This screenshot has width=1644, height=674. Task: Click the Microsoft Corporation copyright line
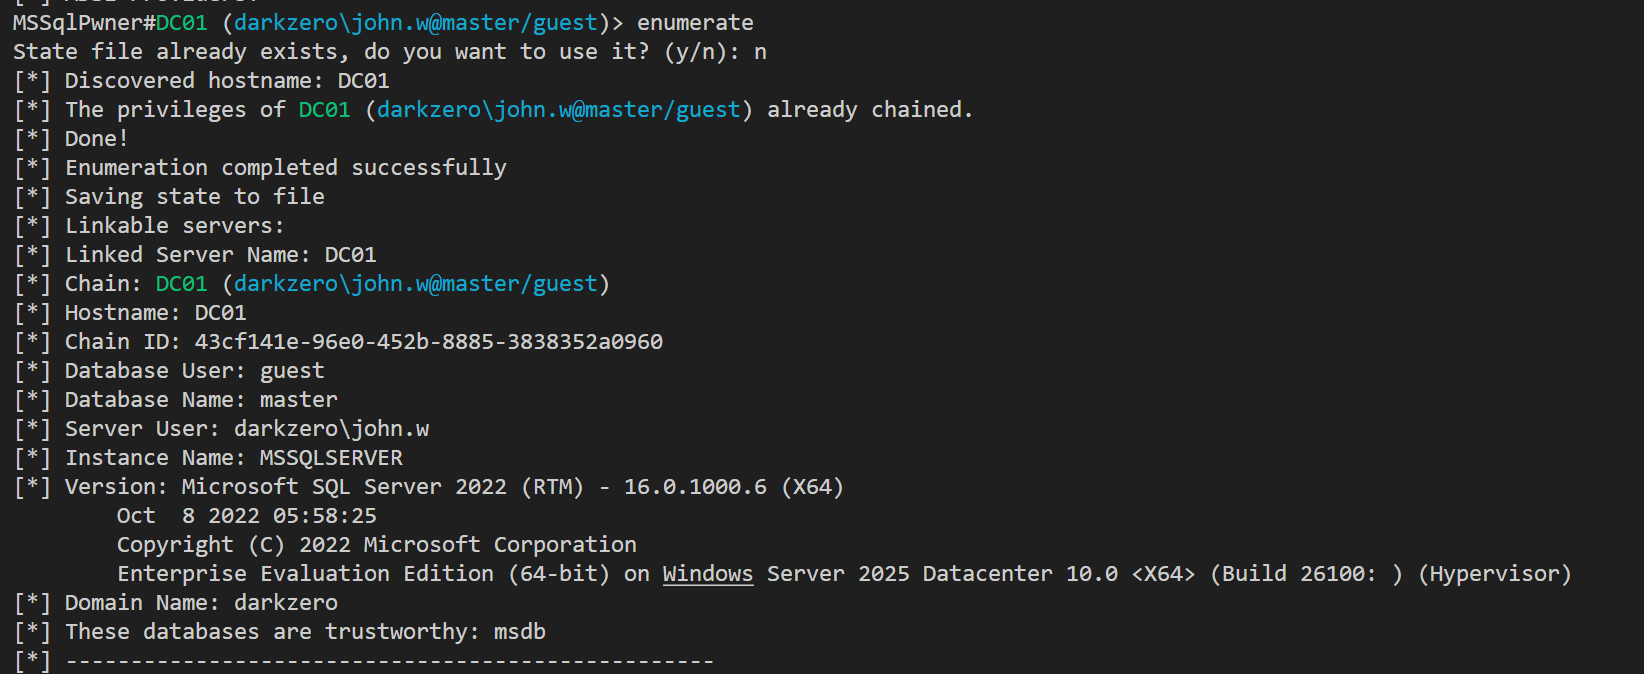click(376, 545)
